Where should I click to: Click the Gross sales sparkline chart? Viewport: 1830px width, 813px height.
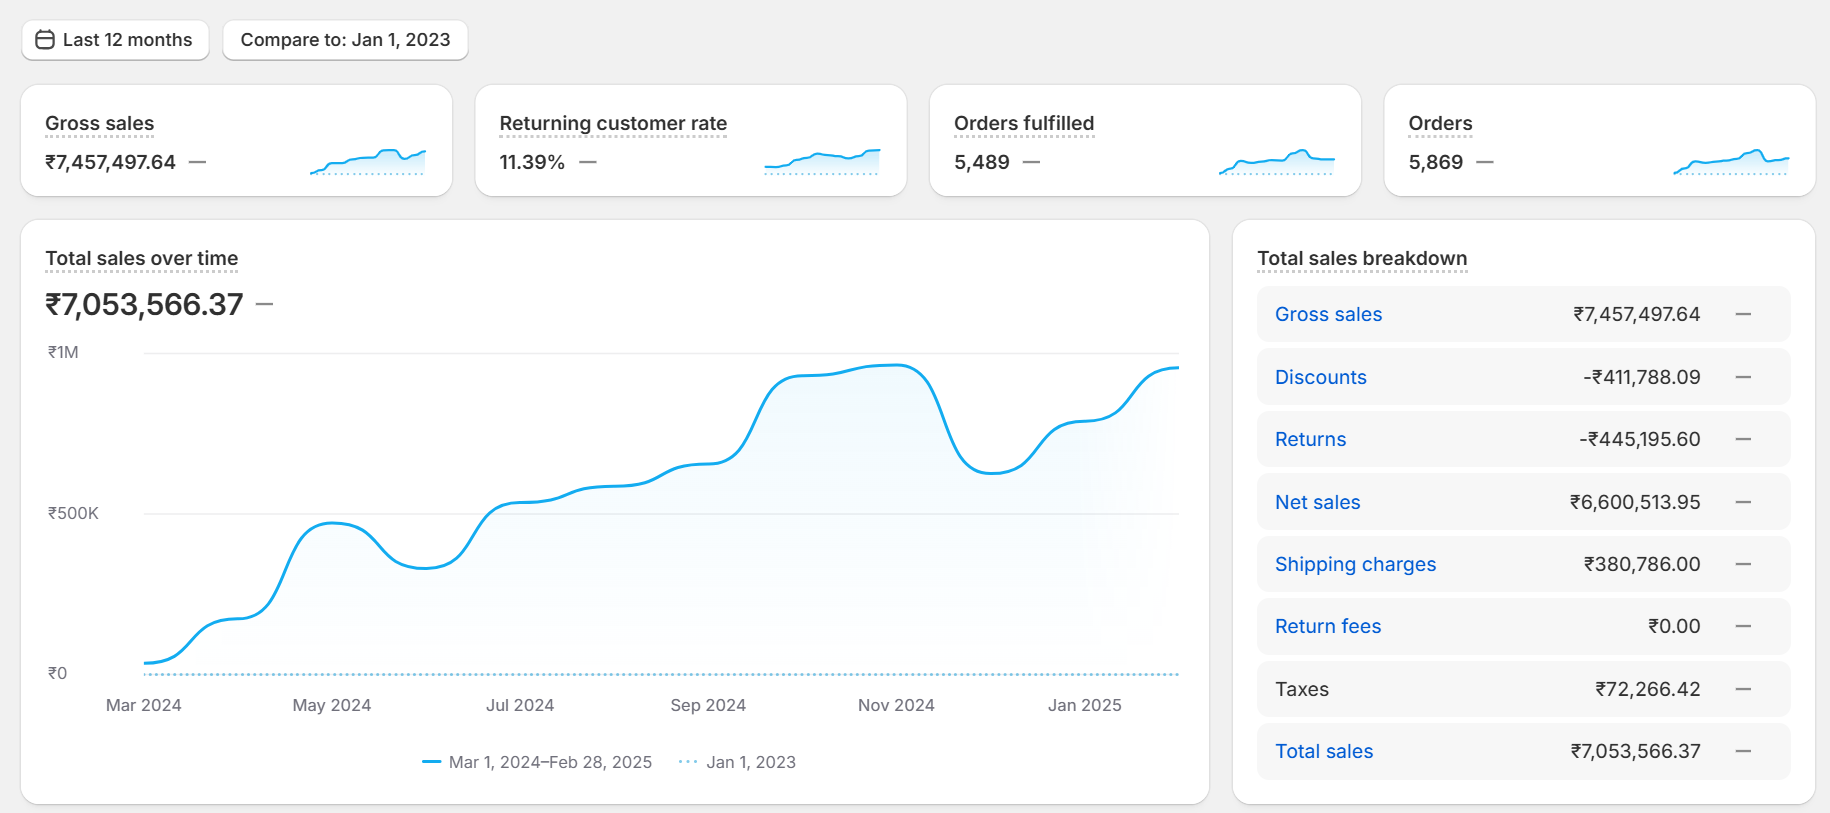pos(368,161)
